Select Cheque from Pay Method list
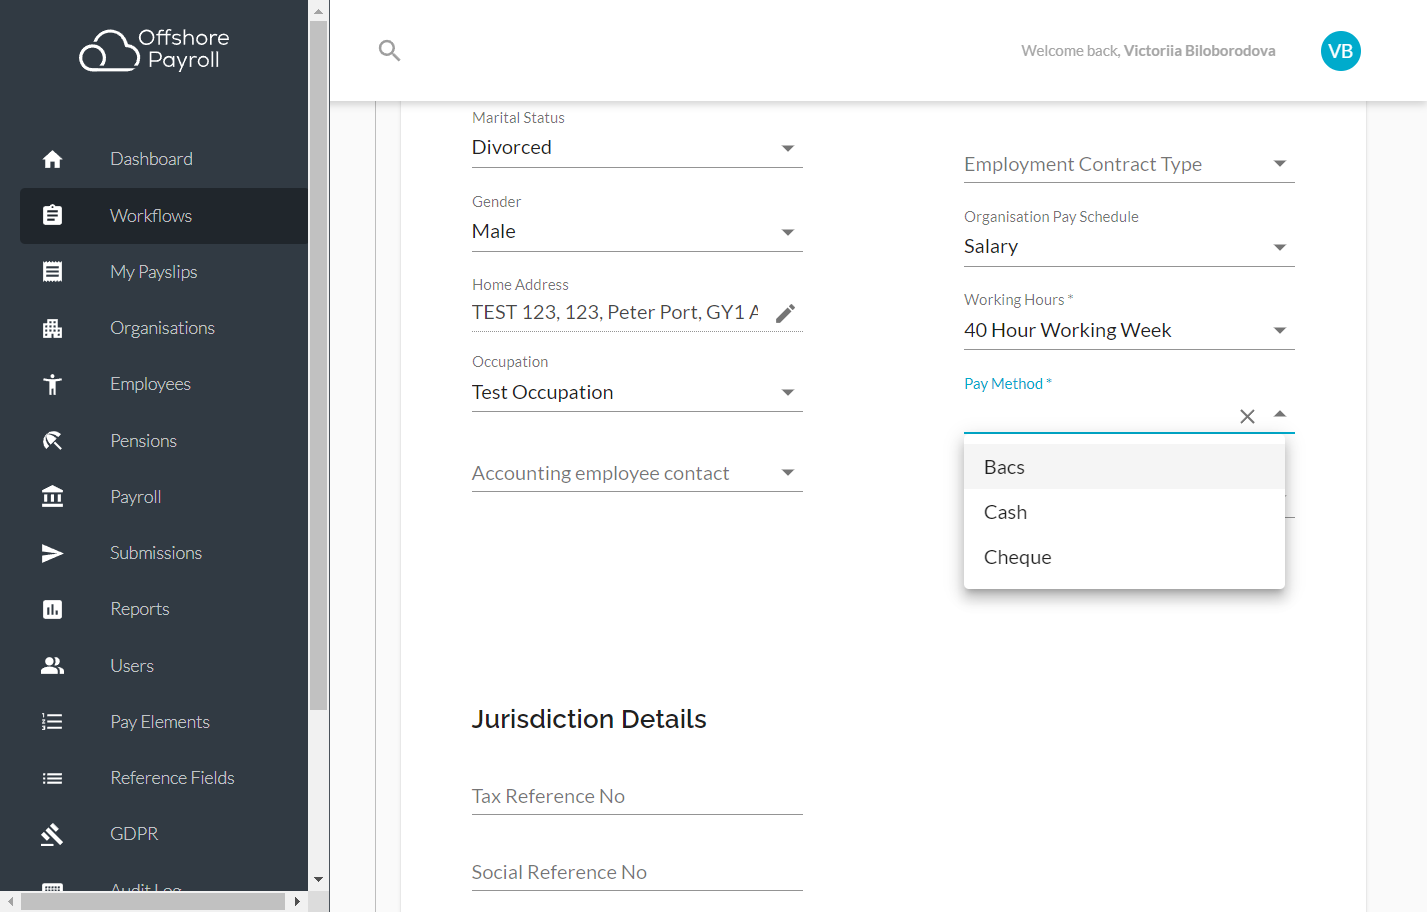 tap(1124, 557)
